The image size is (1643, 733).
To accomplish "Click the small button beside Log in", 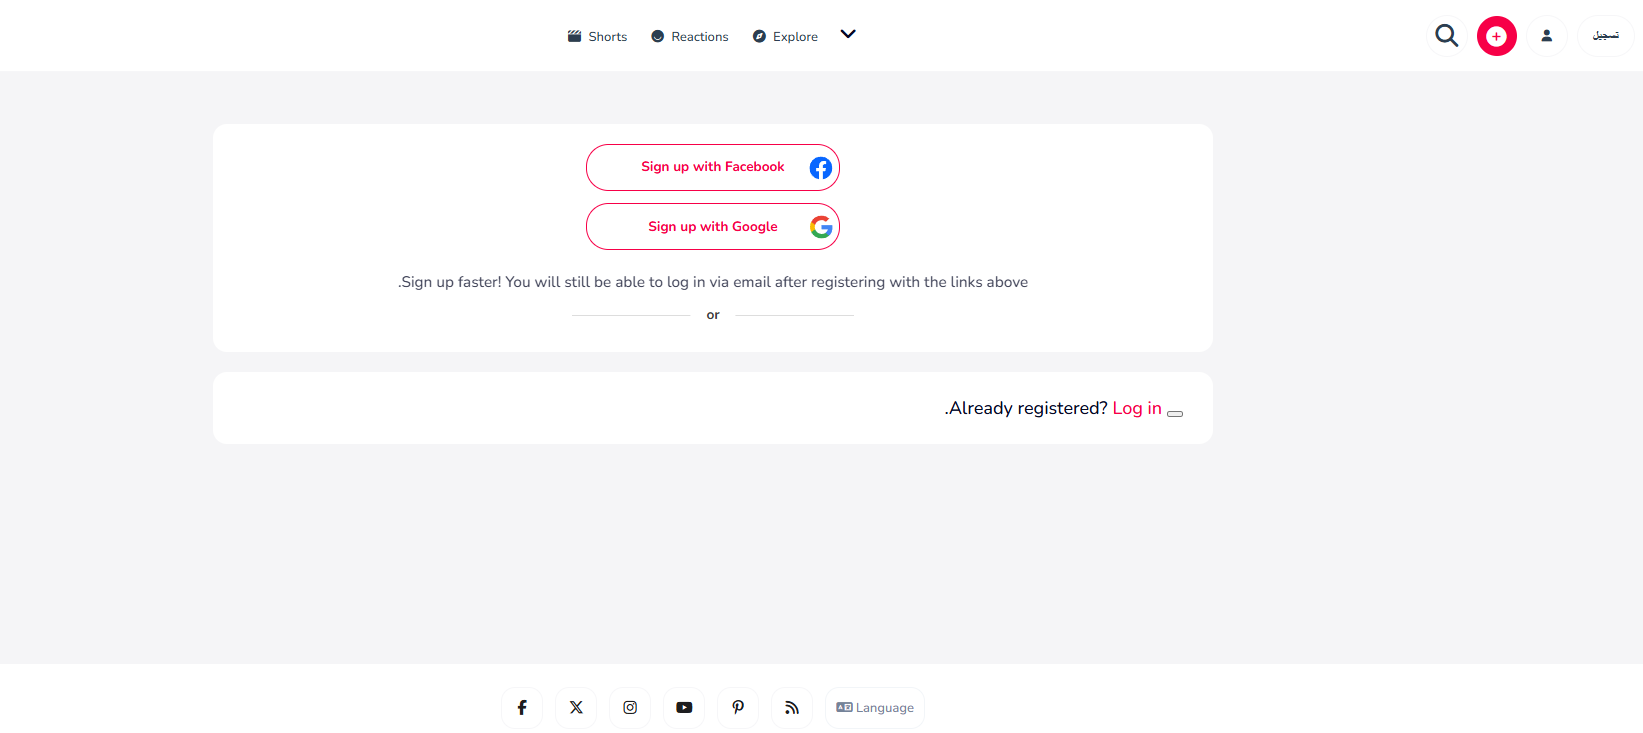I will [1175, 413].
